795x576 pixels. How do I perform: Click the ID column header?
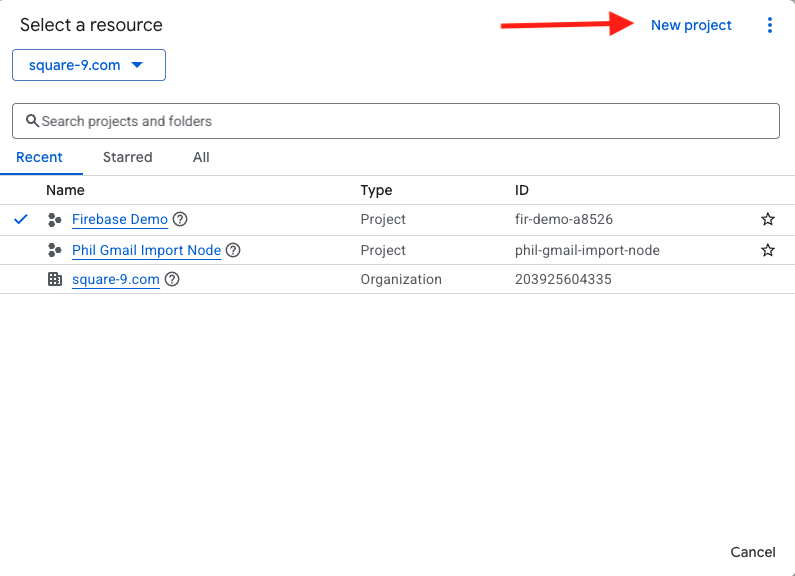(522, 190)
